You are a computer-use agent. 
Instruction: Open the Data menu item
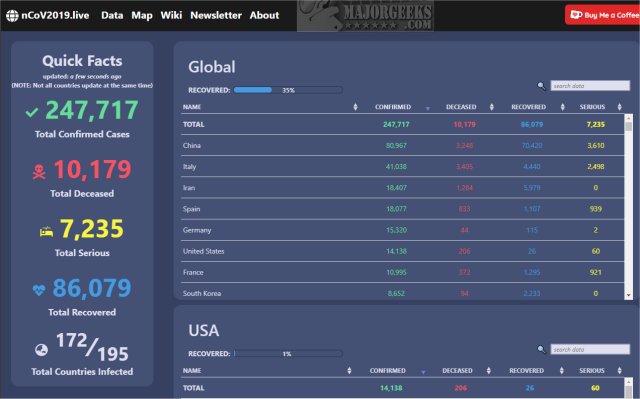pyautogui.click(x=112, y=16)
